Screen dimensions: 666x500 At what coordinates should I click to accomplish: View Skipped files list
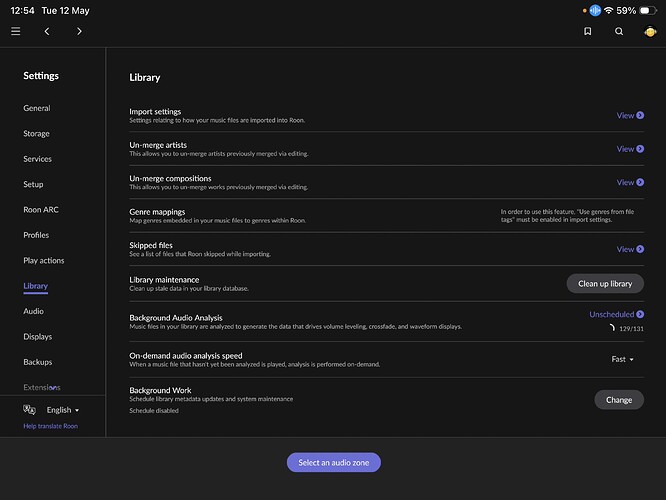(630, 249)
